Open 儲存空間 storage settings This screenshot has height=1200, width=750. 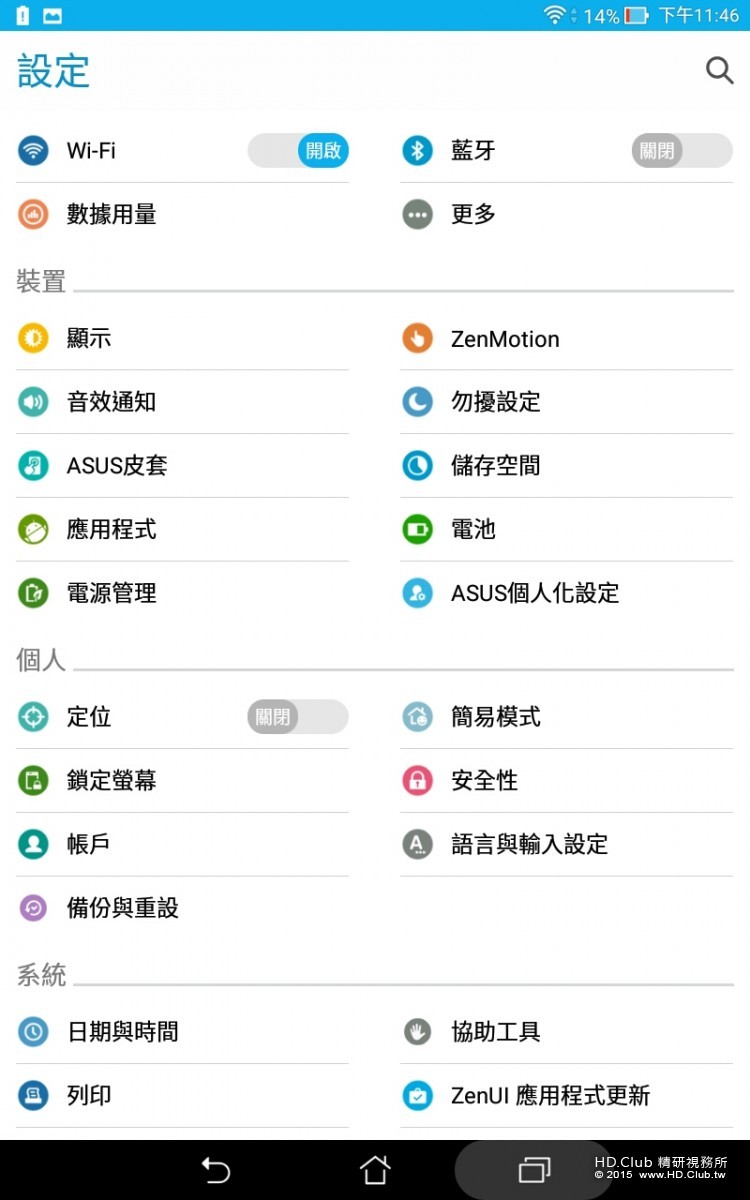click(495, 465)
